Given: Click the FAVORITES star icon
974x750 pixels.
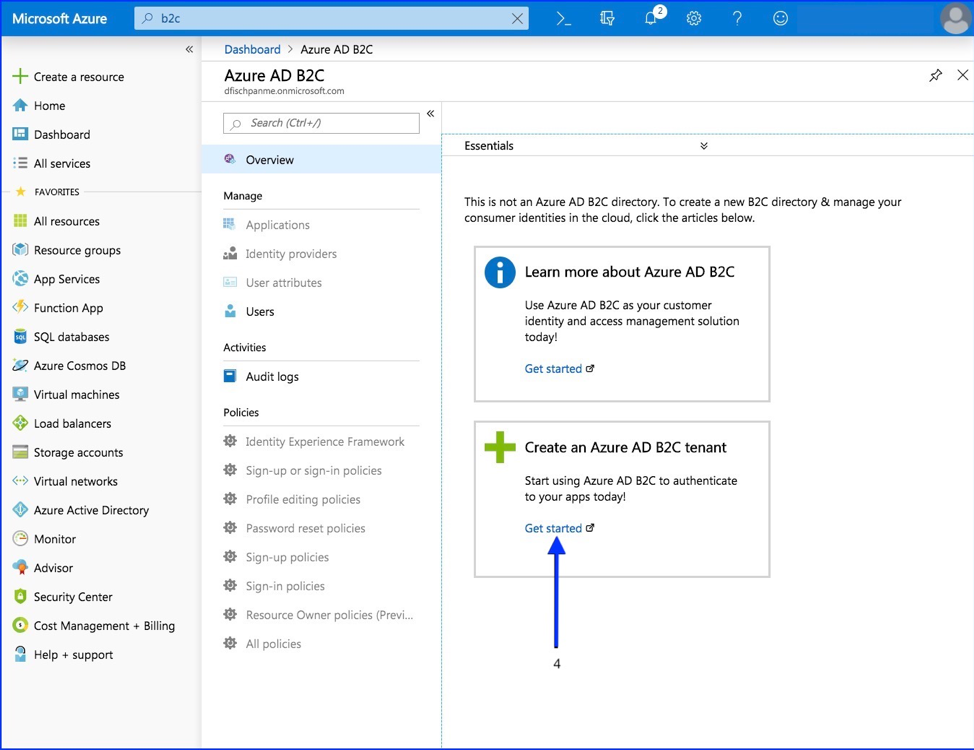Looking at the screenshot, I should coord(20,191).
